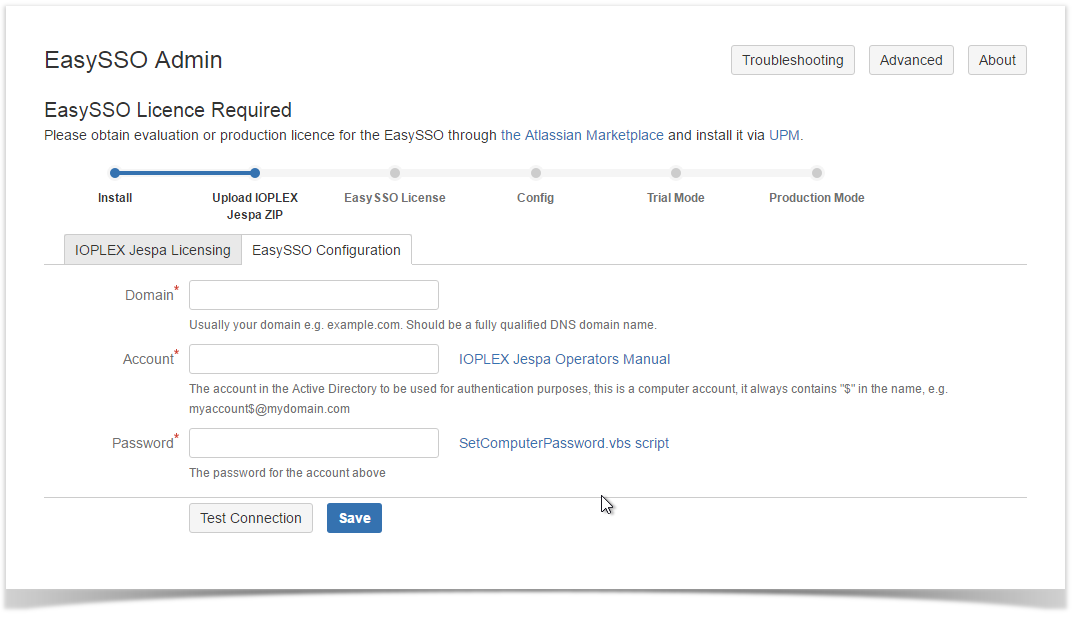Click the 'Install' step label
This screenshot has width=1079, height=618.
pos(115,198)
